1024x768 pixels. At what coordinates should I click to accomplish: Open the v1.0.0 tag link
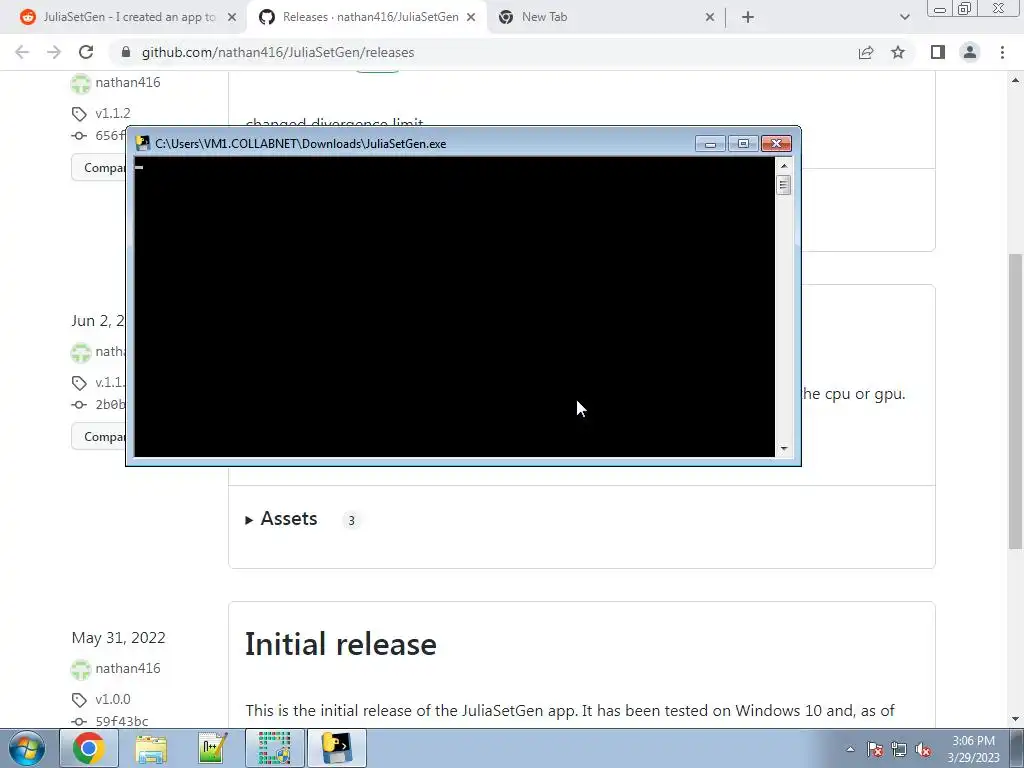coord(112,699)
